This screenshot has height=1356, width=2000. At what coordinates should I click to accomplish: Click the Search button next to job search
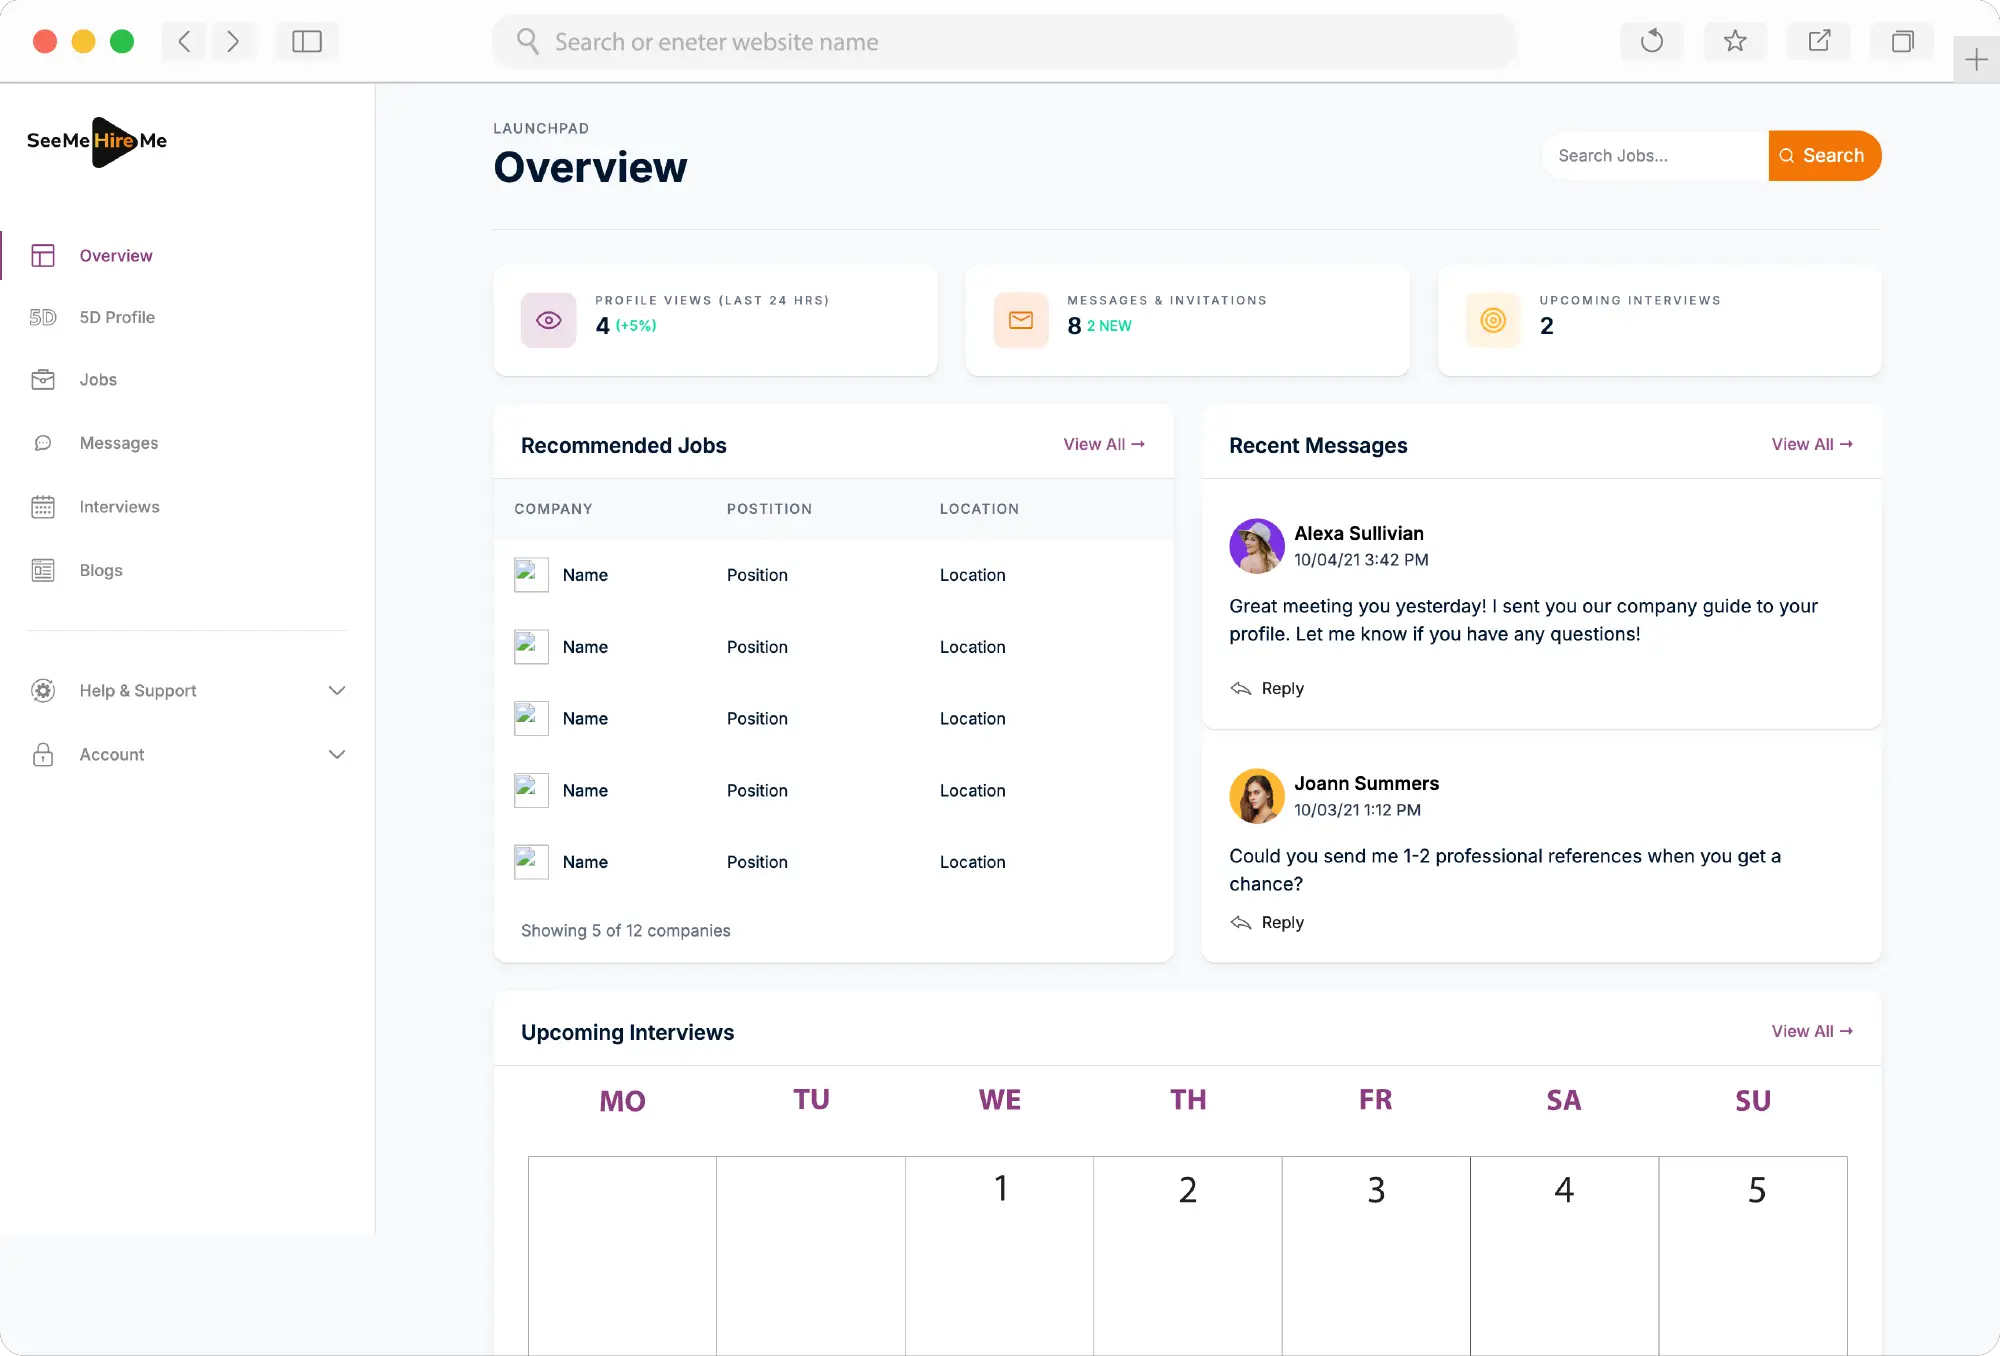tap(1824, 155)
